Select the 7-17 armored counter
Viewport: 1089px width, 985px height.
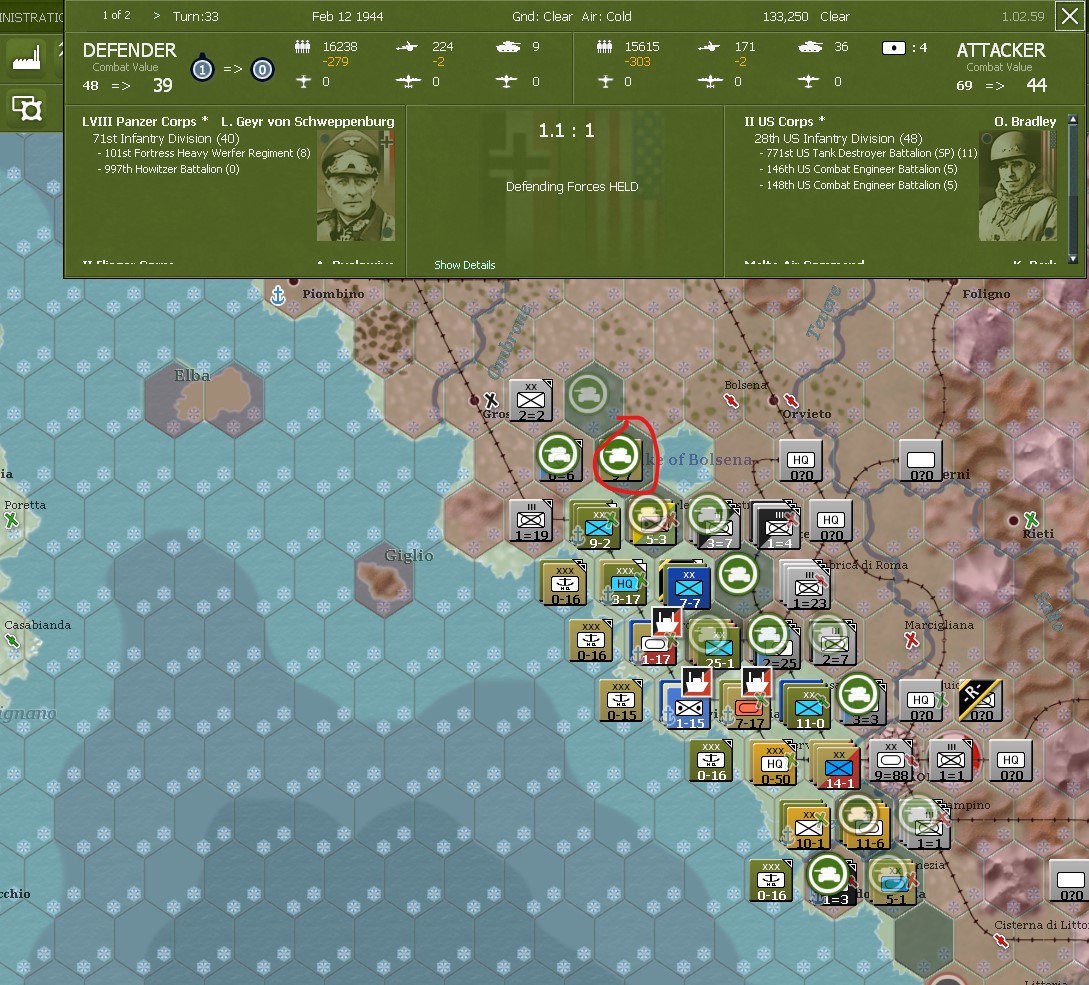749,706
